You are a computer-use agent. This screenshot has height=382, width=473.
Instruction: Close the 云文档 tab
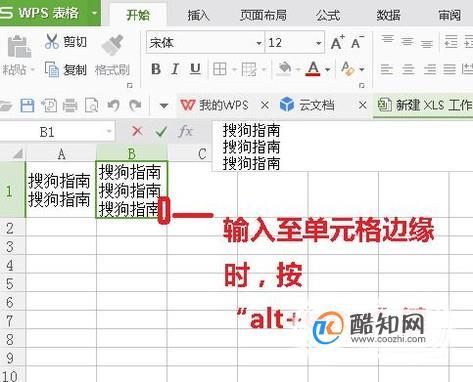(363, 106)
